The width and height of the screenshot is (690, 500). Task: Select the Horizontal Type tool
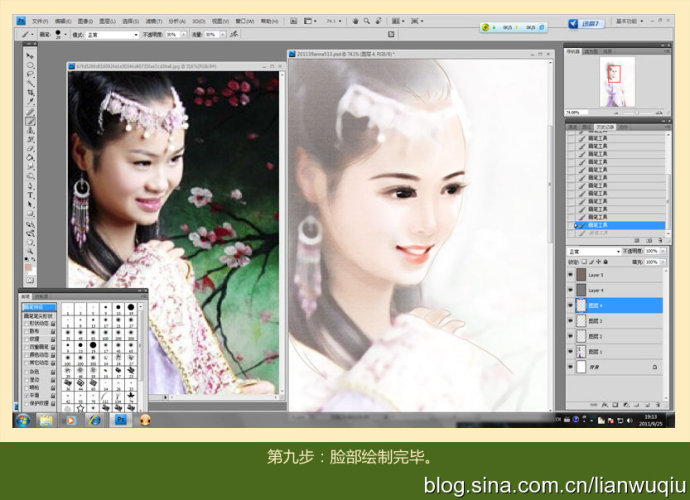30,195
